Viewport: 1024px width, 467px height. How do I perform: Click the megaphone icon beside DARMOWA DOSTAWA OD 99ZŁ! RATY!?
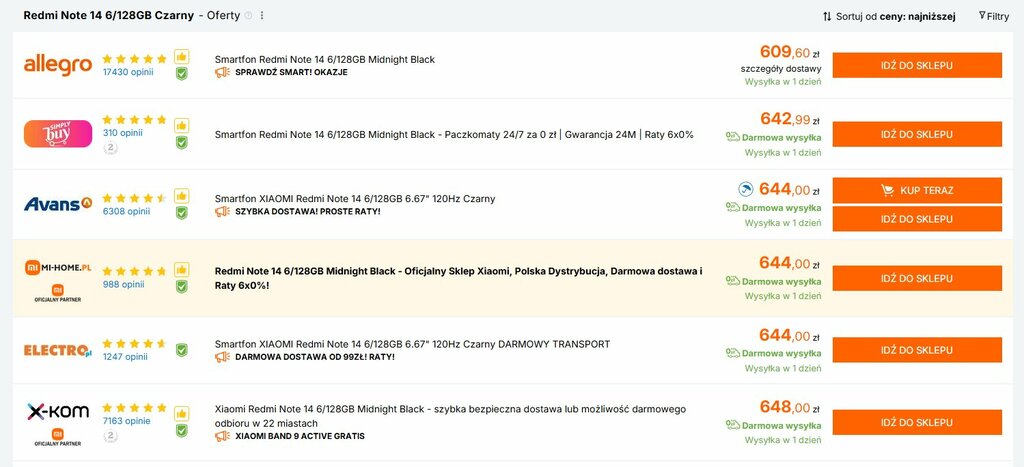coord(222,357)
